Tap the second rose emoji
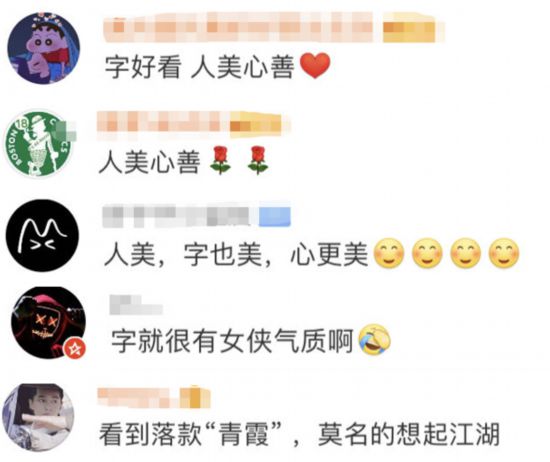This screenshot has width=550, height=462. (258, 160)
